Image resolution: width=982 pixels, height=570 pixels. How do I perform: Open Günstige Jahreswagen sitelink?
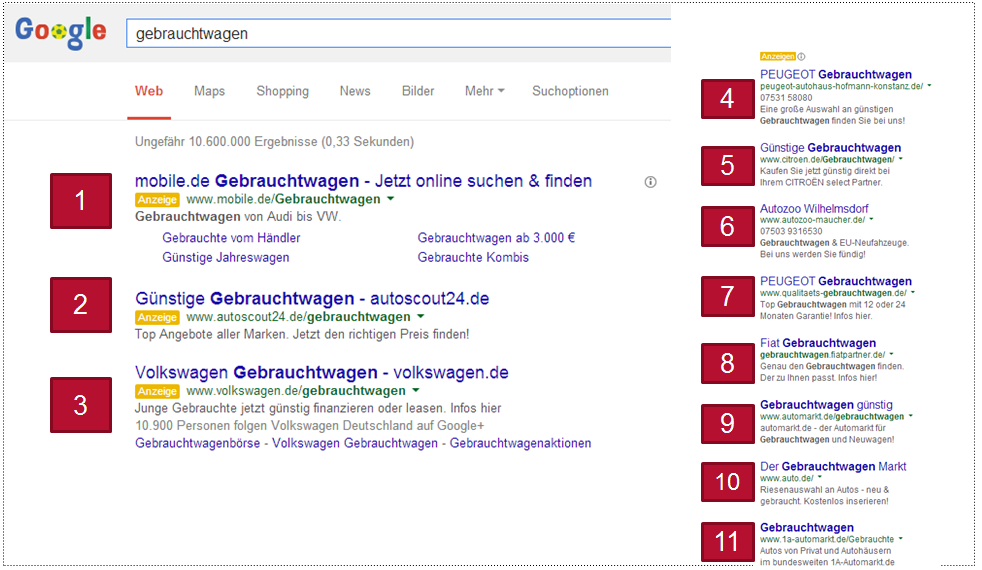tap(225, 257)
